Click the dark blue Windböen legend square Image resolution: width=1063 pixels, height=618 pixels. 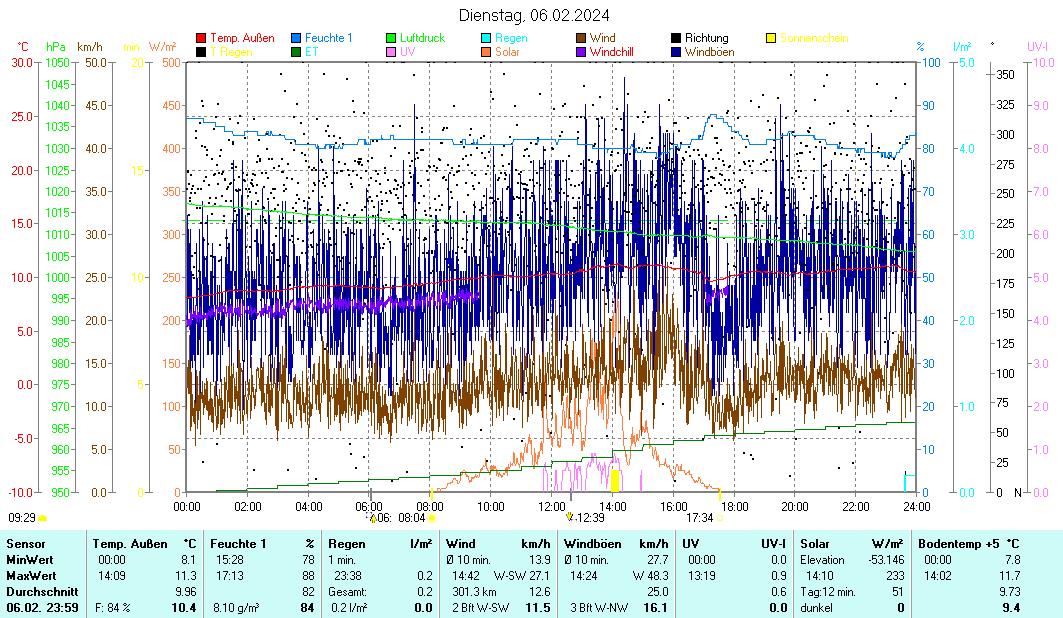tap(676, 52)
